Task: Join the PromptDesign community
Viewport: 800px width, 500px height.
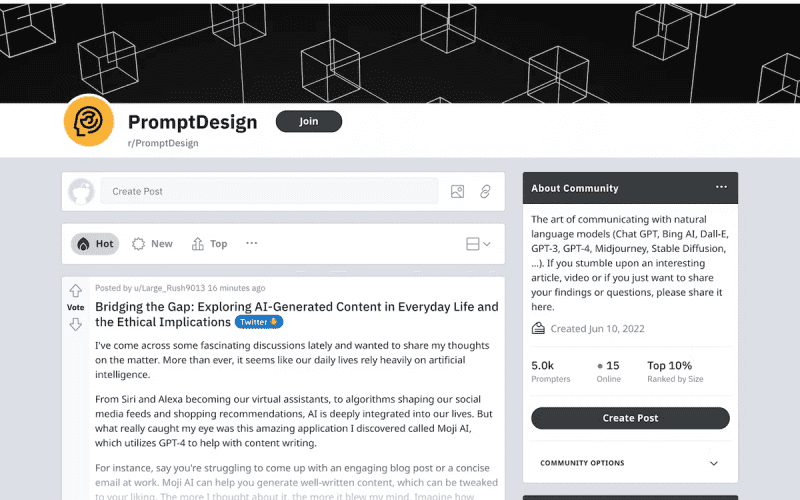Action: (x=309, y=121)
